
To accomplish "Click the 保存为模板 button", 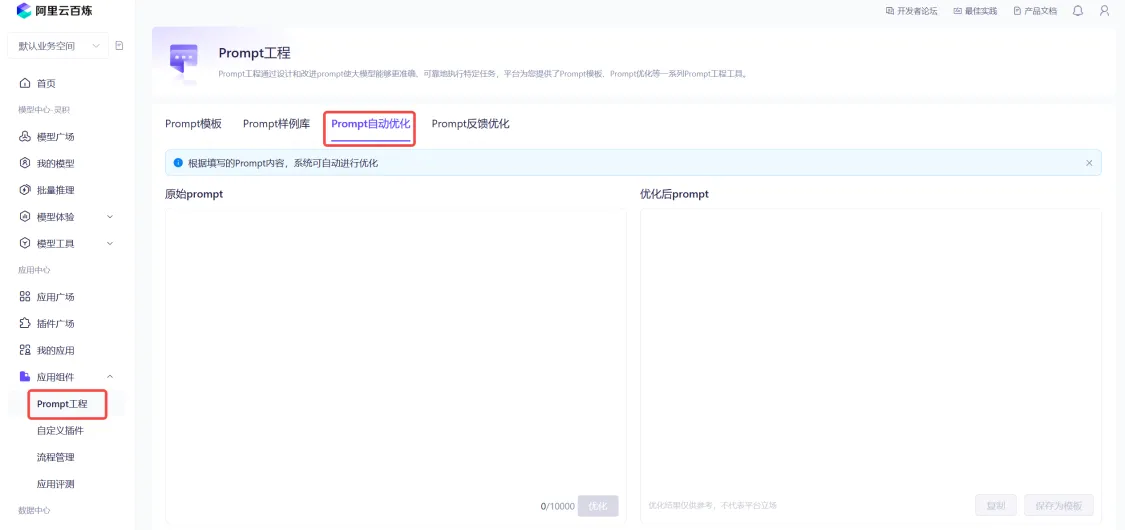I will tap(1058, 505).
